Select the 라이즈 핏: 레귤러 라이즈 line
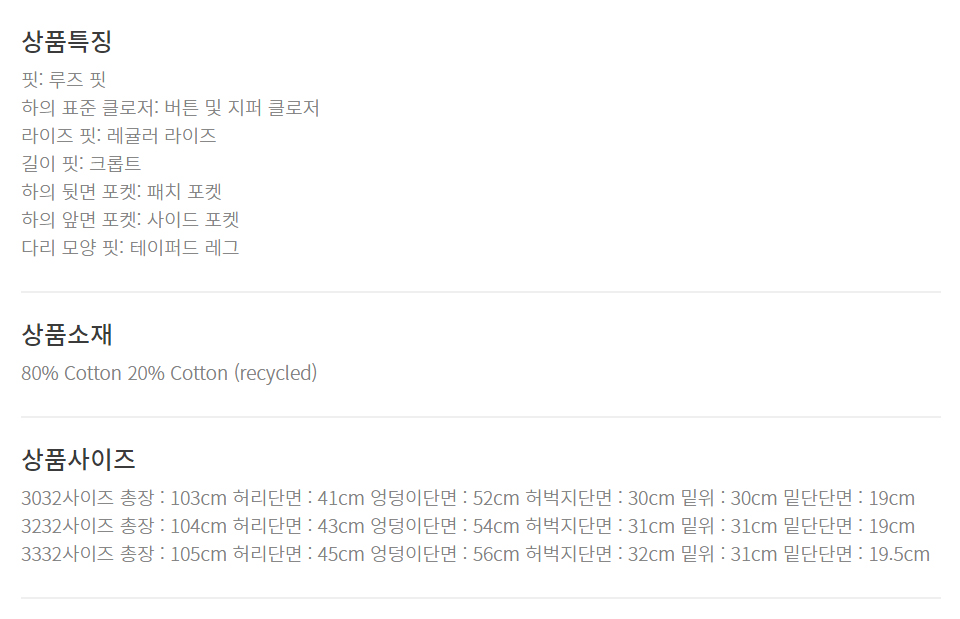960x619 pixels. pos(119,136)
